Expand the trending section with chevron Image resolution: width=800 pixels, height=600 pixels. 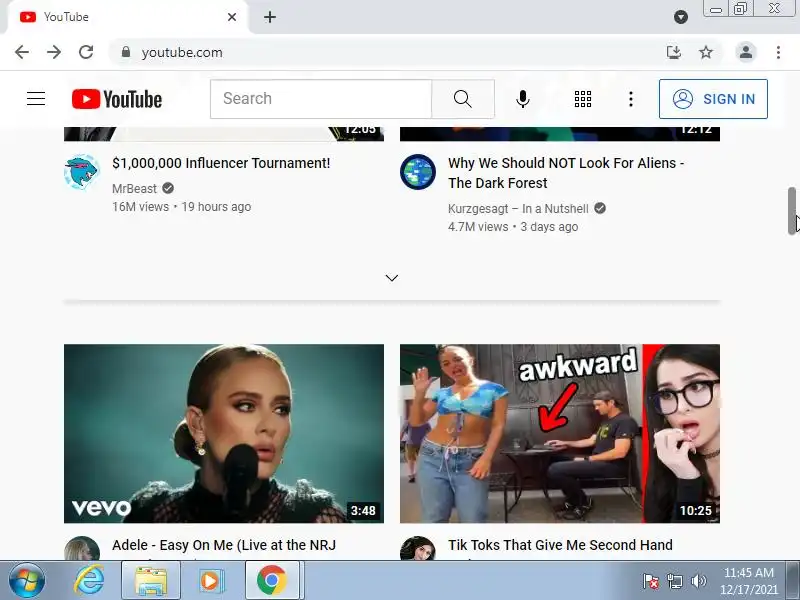pos(392,278)
